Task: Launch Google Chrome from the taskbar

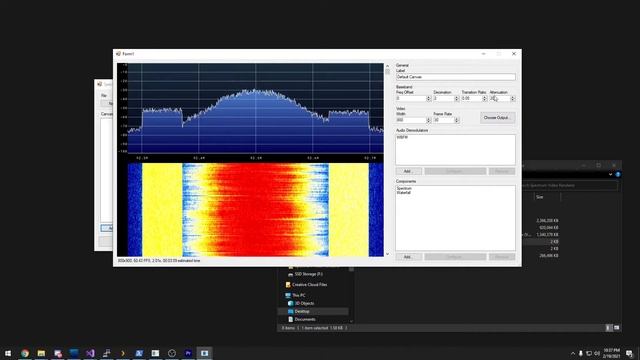Action: 25,353
